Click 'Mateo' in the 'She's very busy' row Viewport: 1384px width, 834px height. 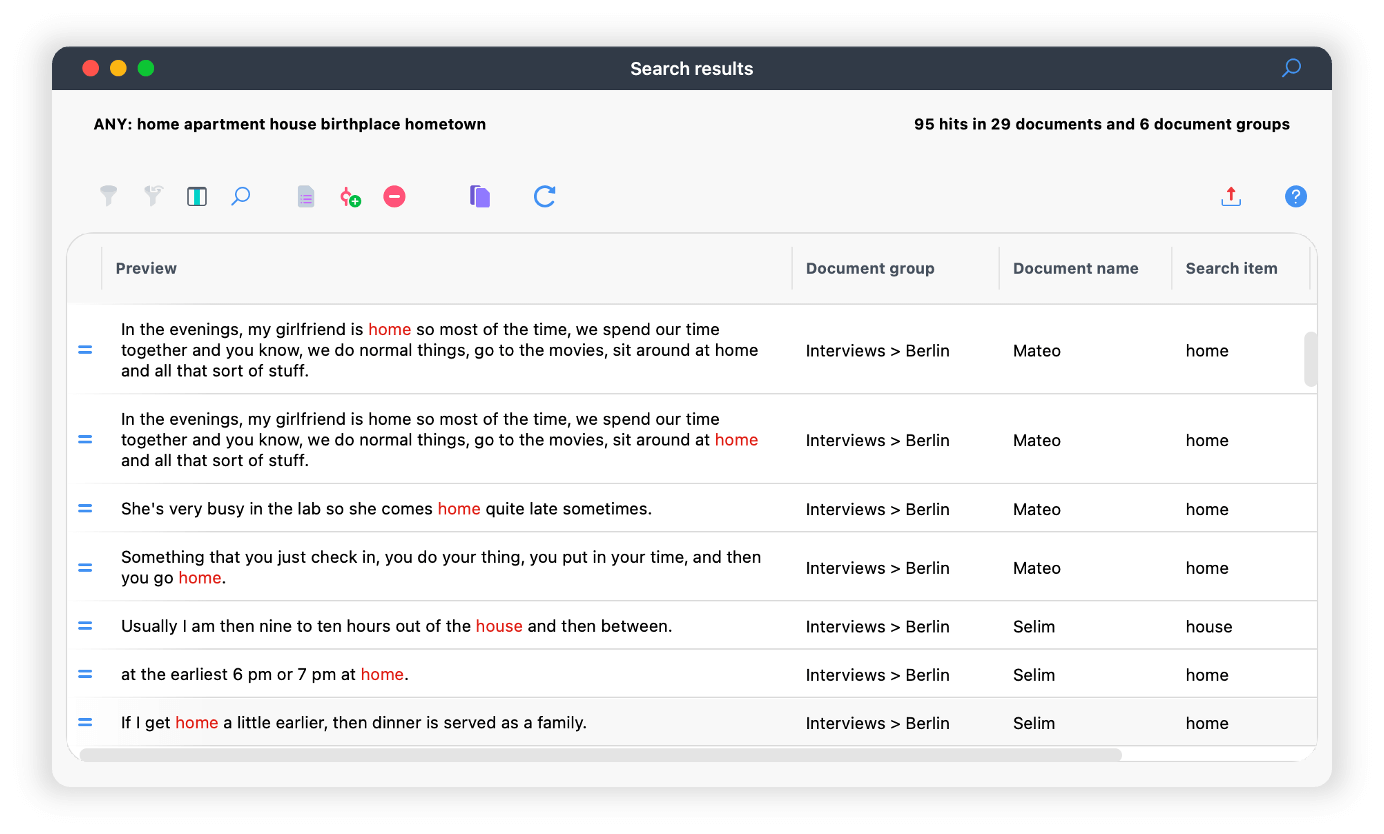(x=1037, y=509)
